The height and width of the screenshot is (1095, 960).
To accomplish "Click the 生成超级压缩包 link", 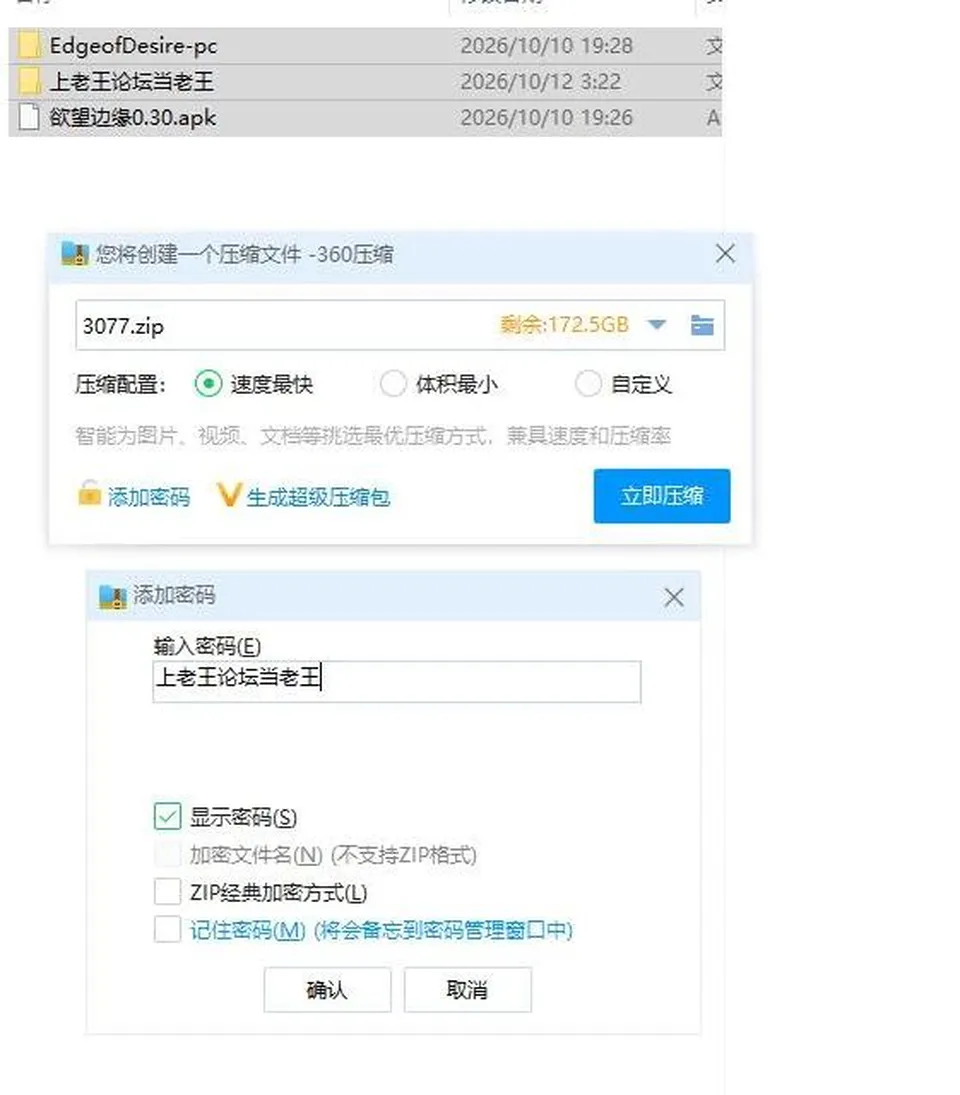I will (318, 497).
